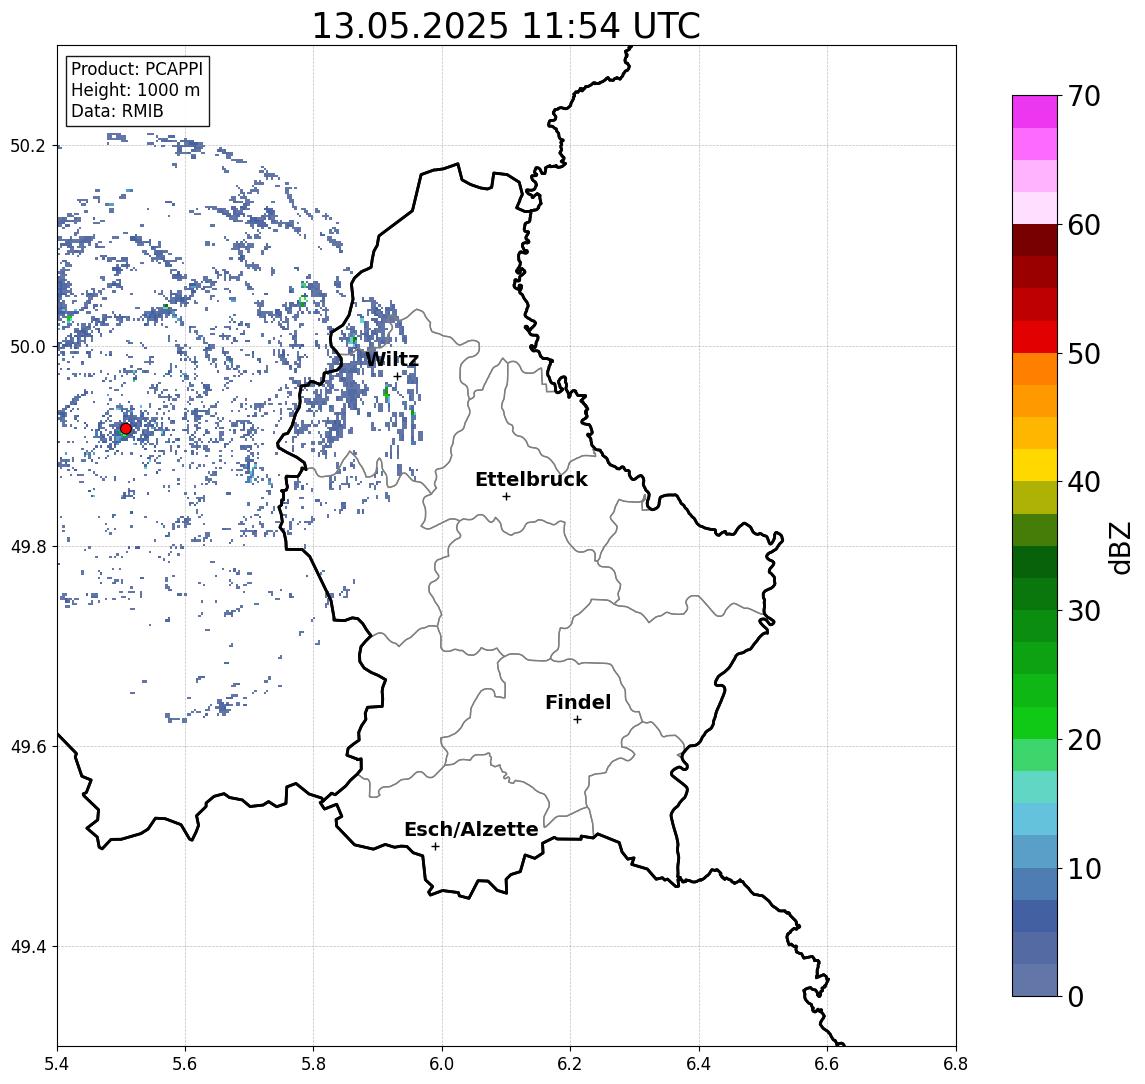Click the latitude tick label 50.2
1145x1084 pixels.
tap(27, 146)
